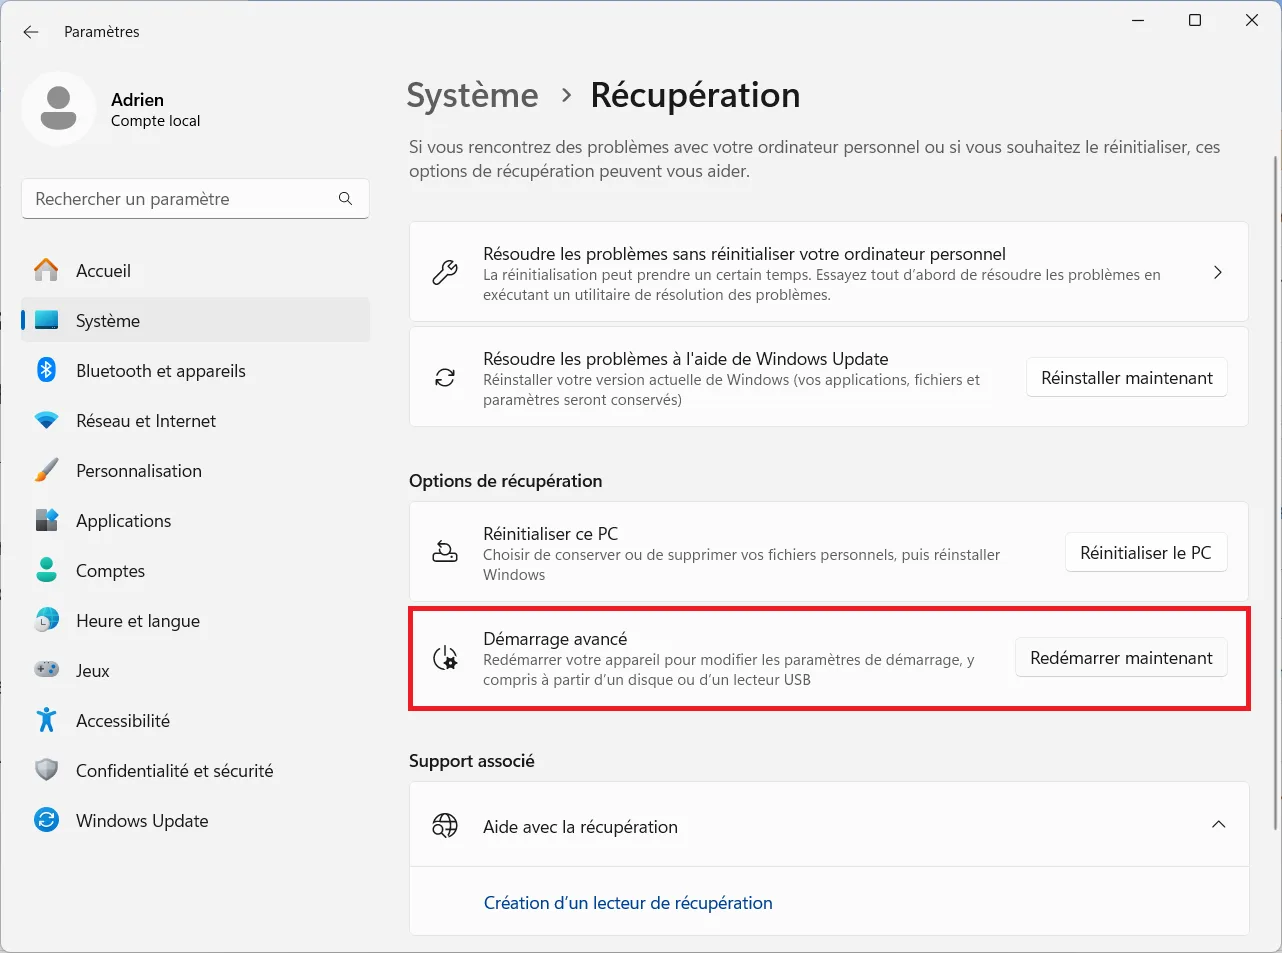Click the Réinitialiser le PC button
1282x953 pixels.
pyautogui.click(x=1146, y=553)
